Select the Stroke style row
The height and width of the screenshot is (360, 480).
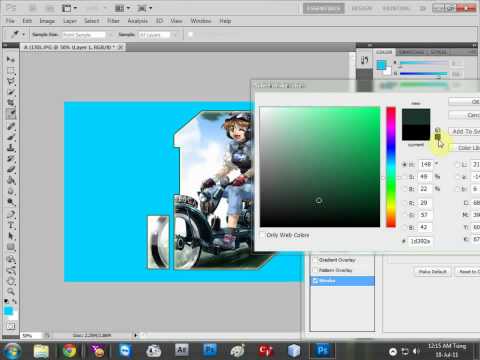[x=342, y=281]
